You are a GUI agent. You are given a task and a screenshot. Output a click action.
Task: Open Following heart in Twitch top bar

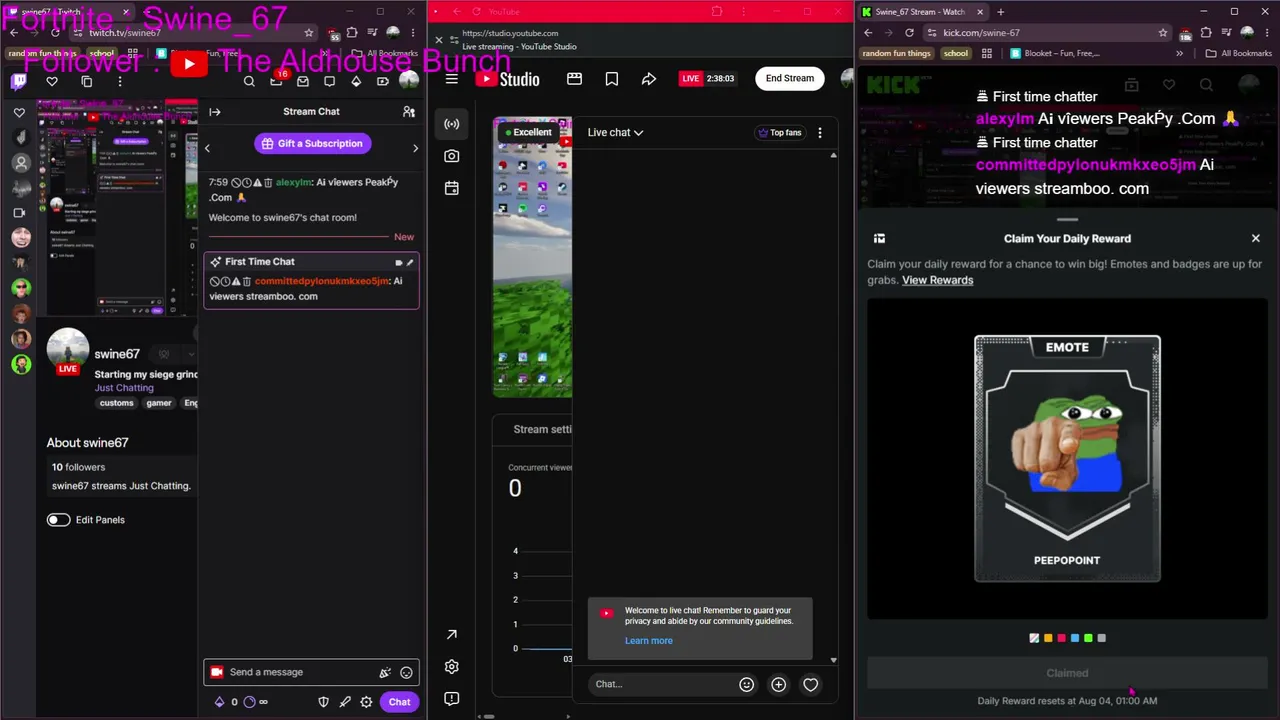pos(52,82)
